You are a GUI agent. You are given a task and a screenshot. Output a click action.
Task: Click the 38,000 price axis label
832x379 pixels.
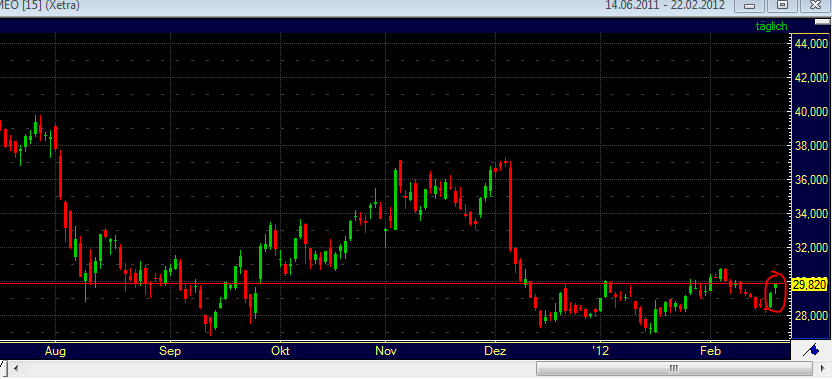click(x=811, y=145)
